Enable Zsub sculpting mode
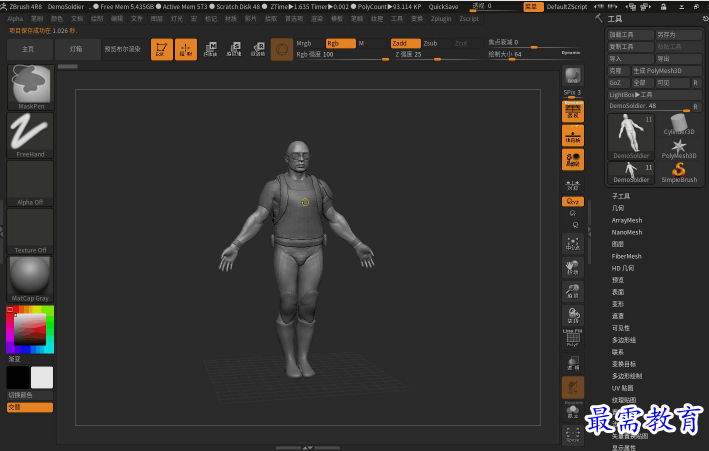This screenshot has height=451, width=709. [431, 44]
